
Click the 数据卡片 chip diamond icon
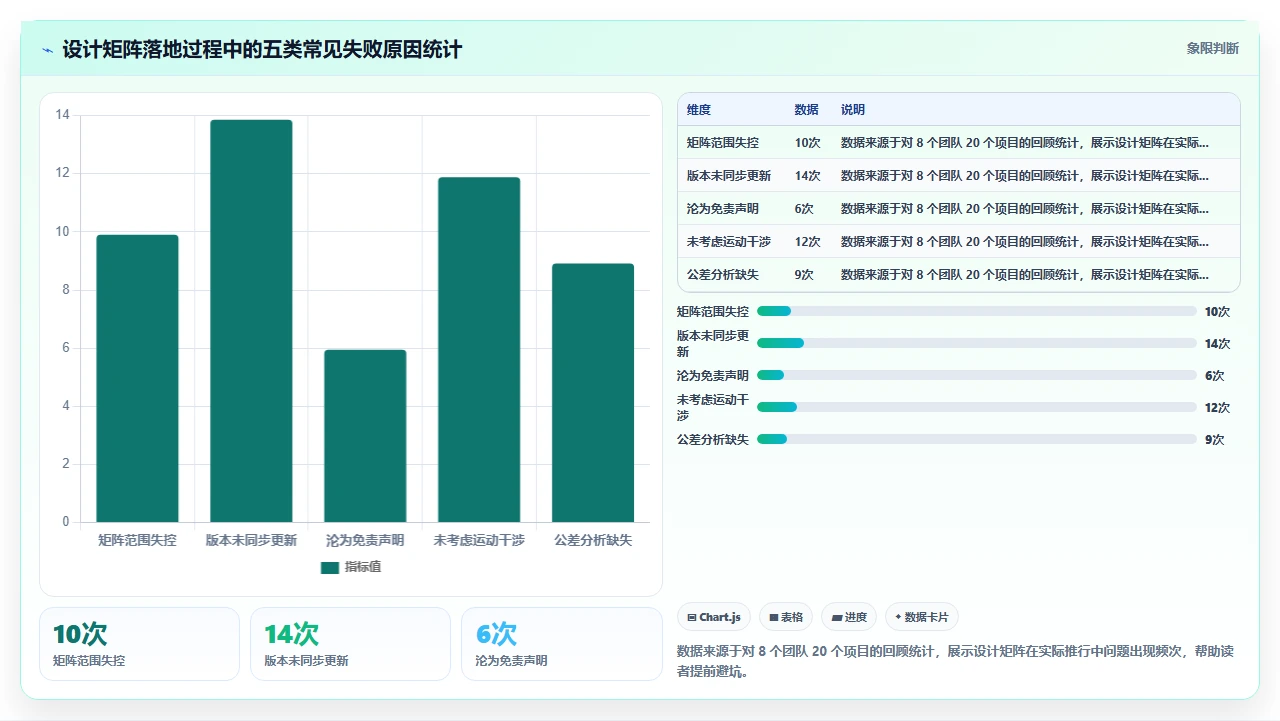click(898, 617)
